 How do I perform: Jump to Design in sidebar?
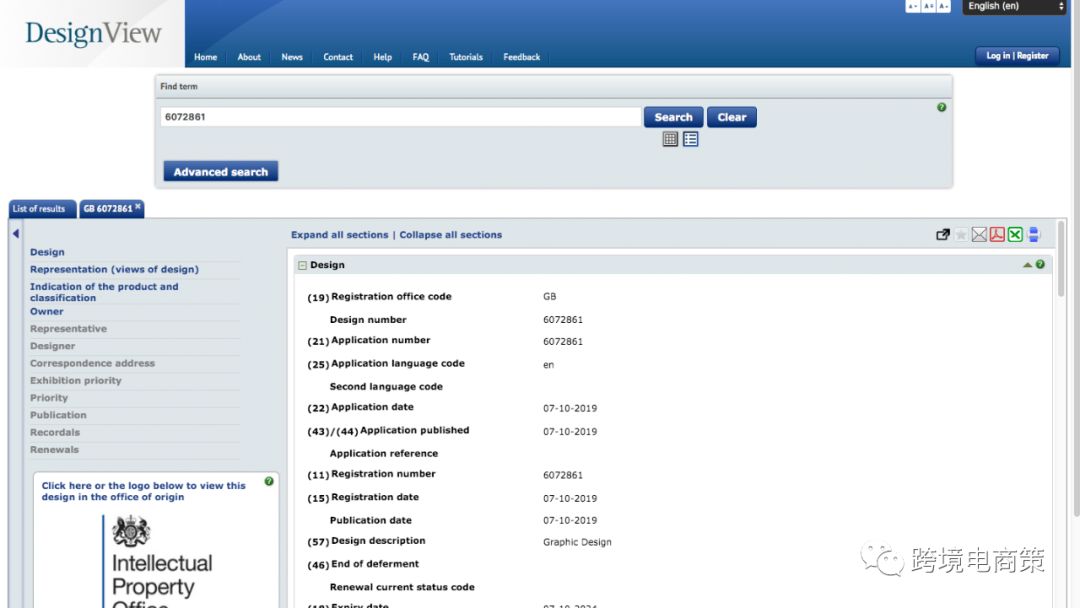47,252
